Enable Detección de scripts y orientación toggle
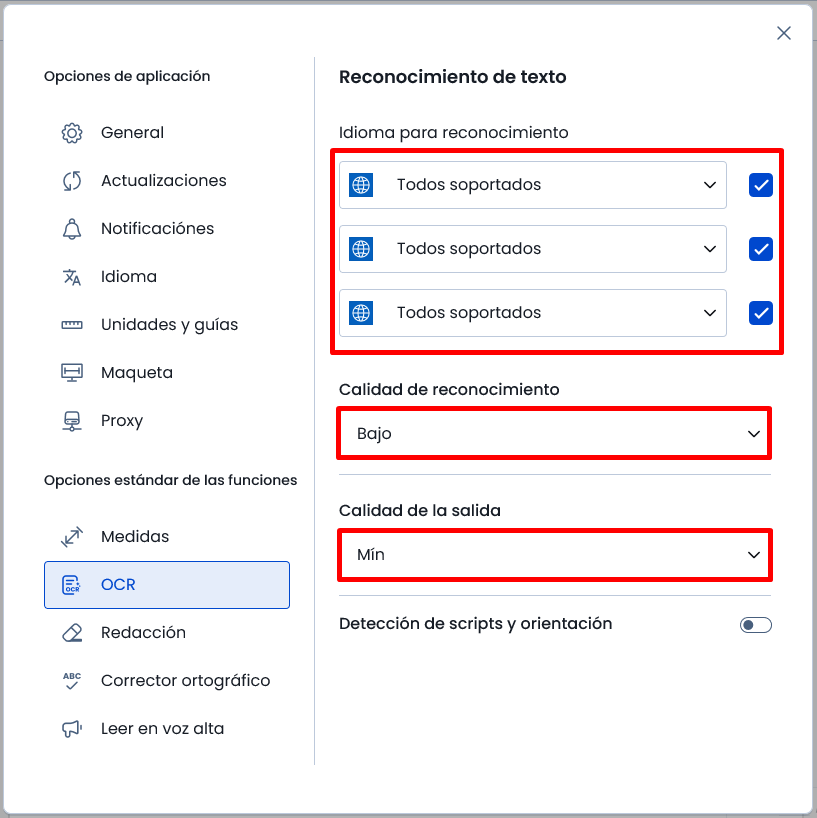This screenshot has height=818, width=817. pos(755,624)
